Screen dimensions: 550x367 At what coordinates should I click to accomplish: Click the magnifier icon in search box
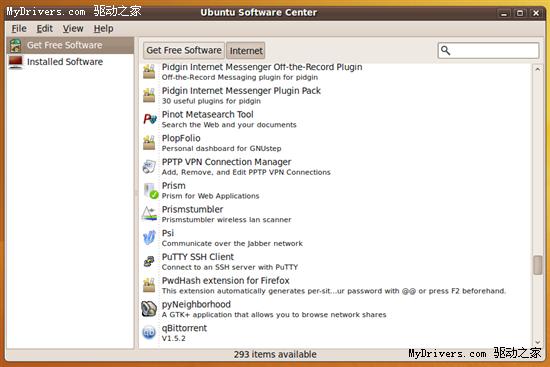click(x=445, y=51)
